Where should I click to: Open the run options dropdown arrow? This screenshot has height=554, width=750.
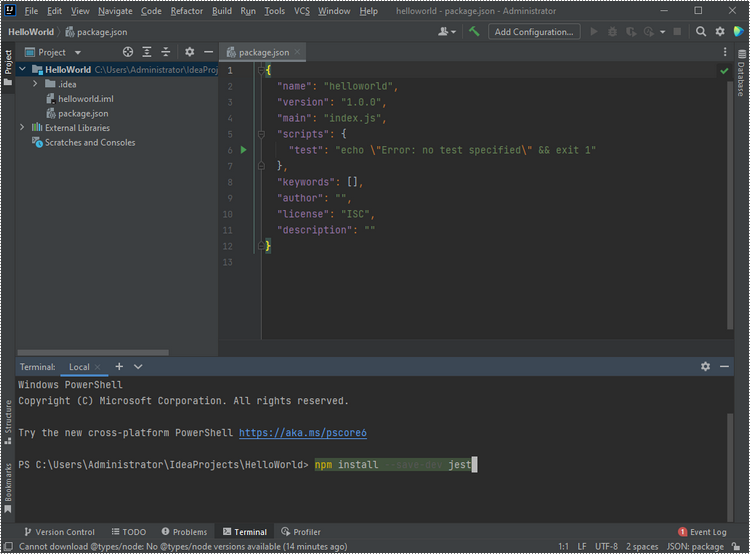[662, 32]
